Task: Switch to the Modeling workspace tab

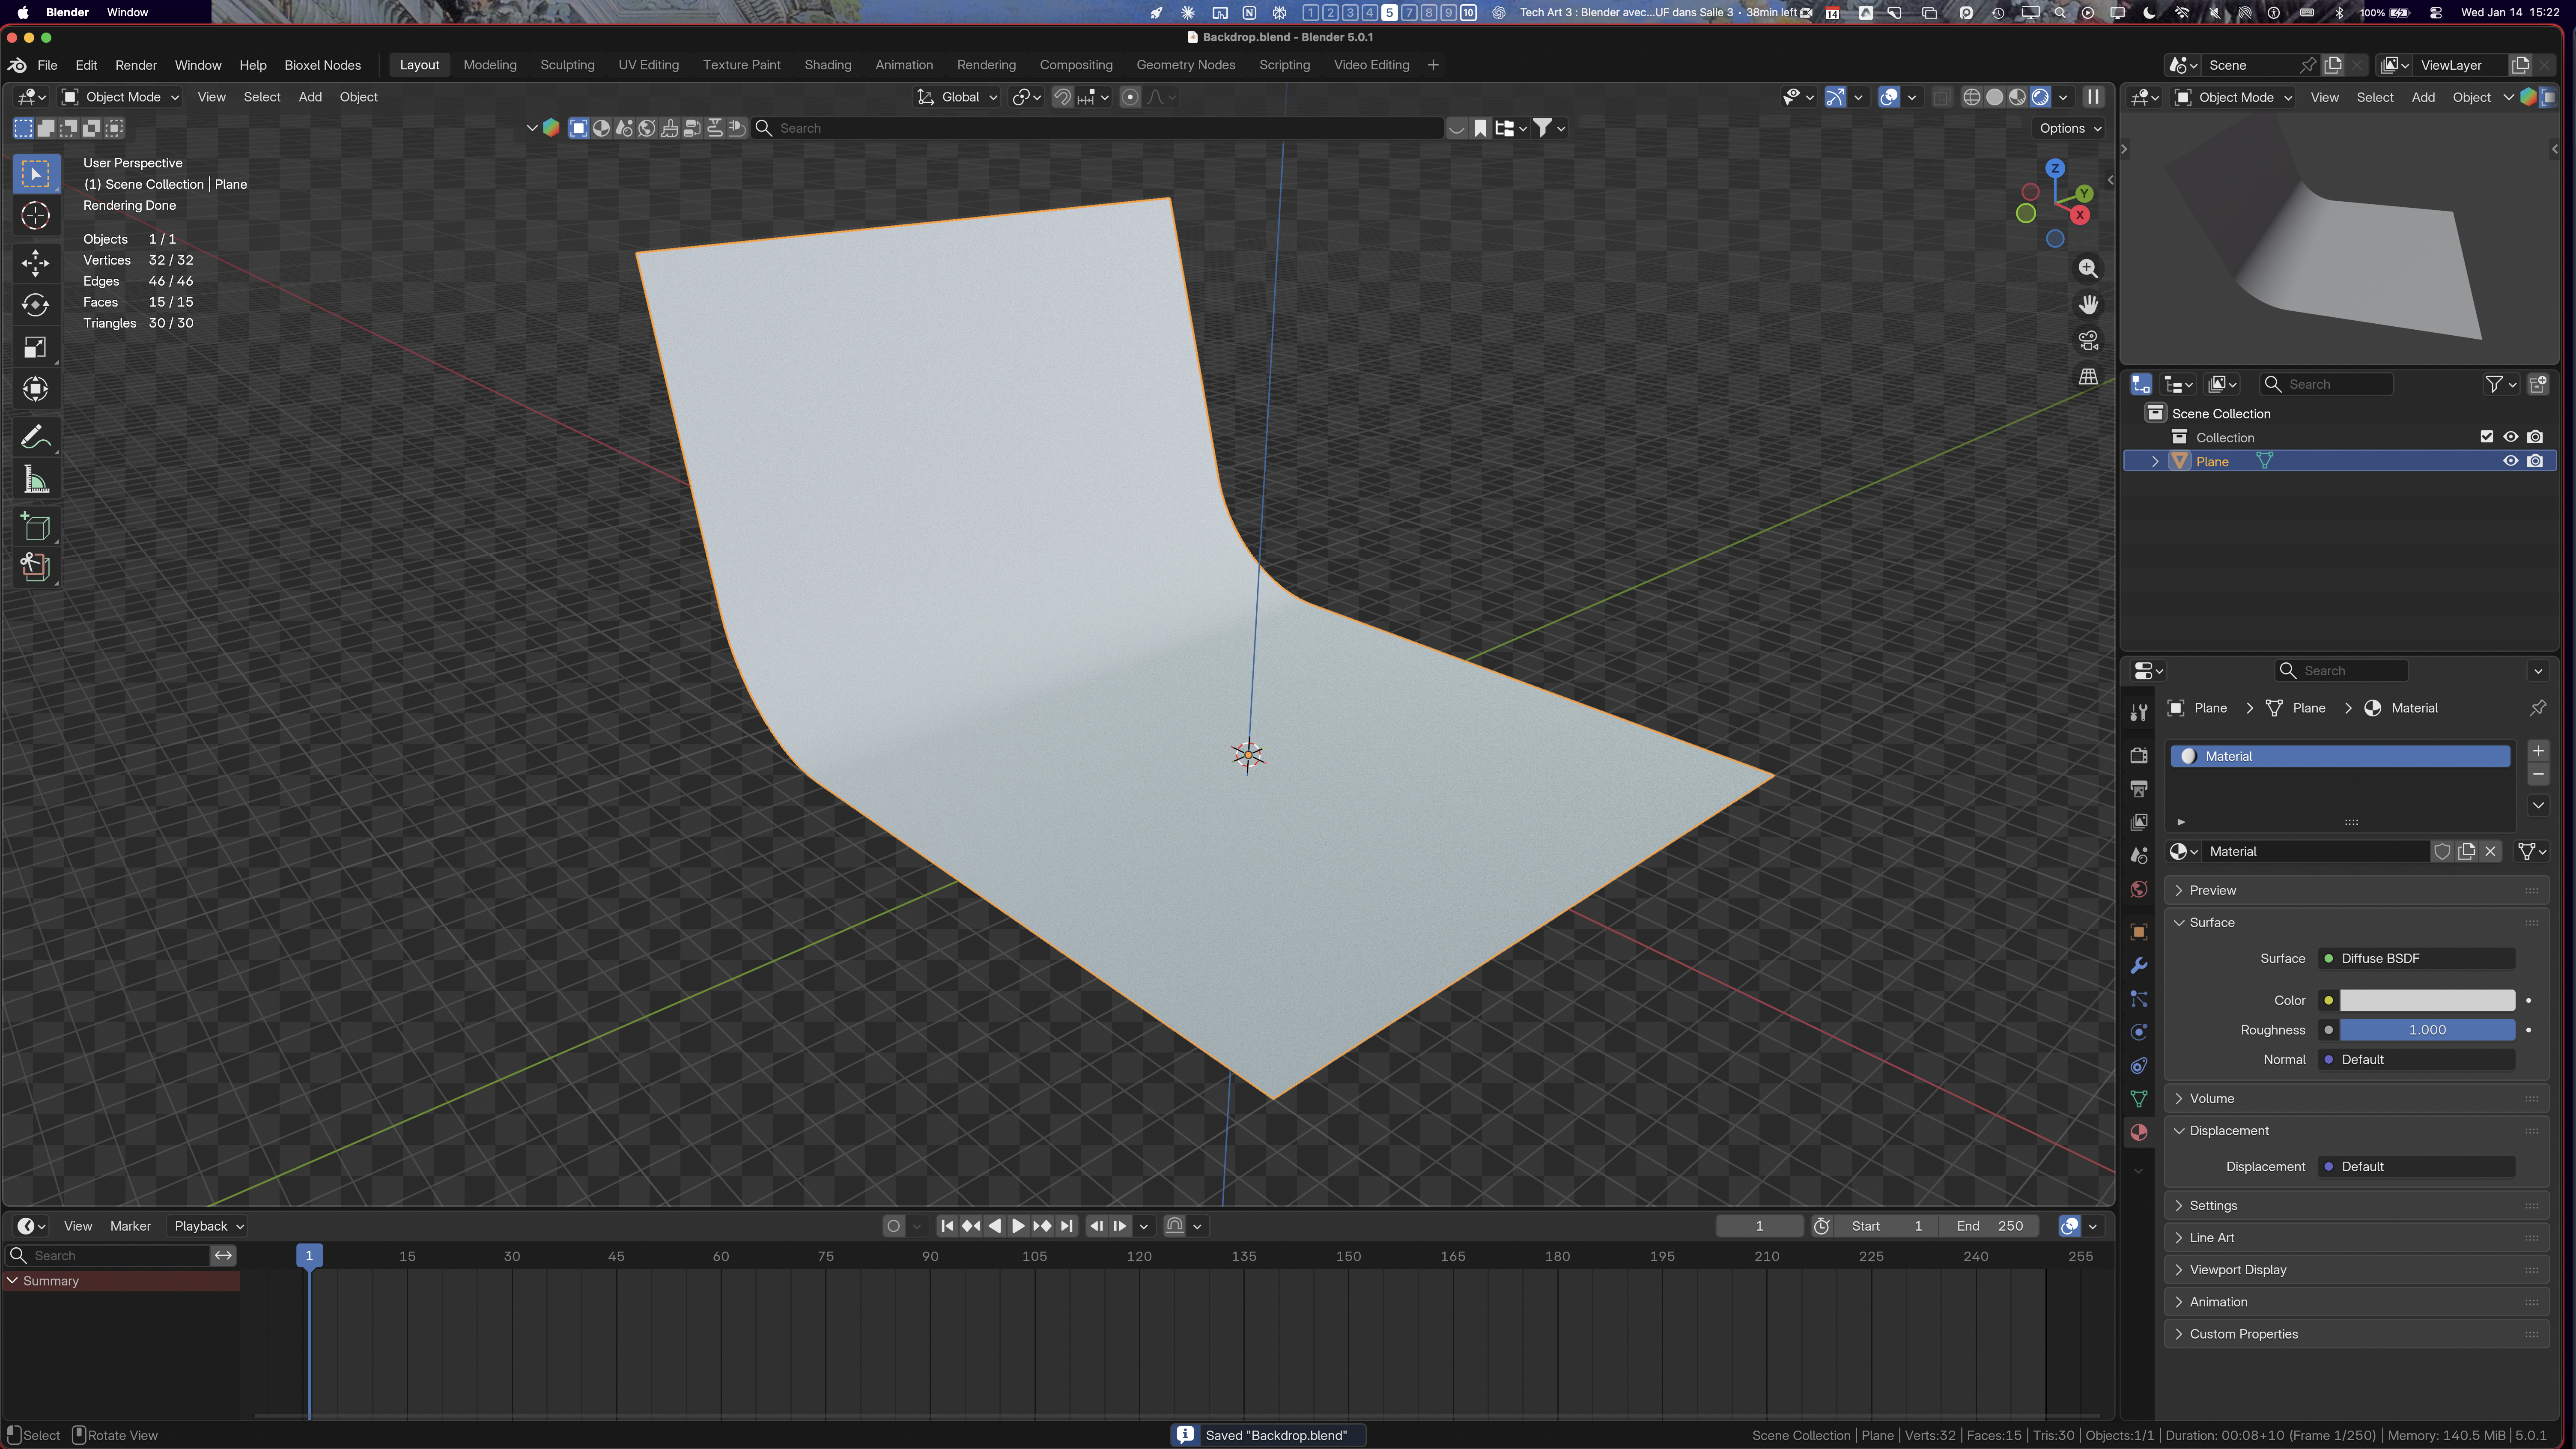Action: tap(490, 65)
